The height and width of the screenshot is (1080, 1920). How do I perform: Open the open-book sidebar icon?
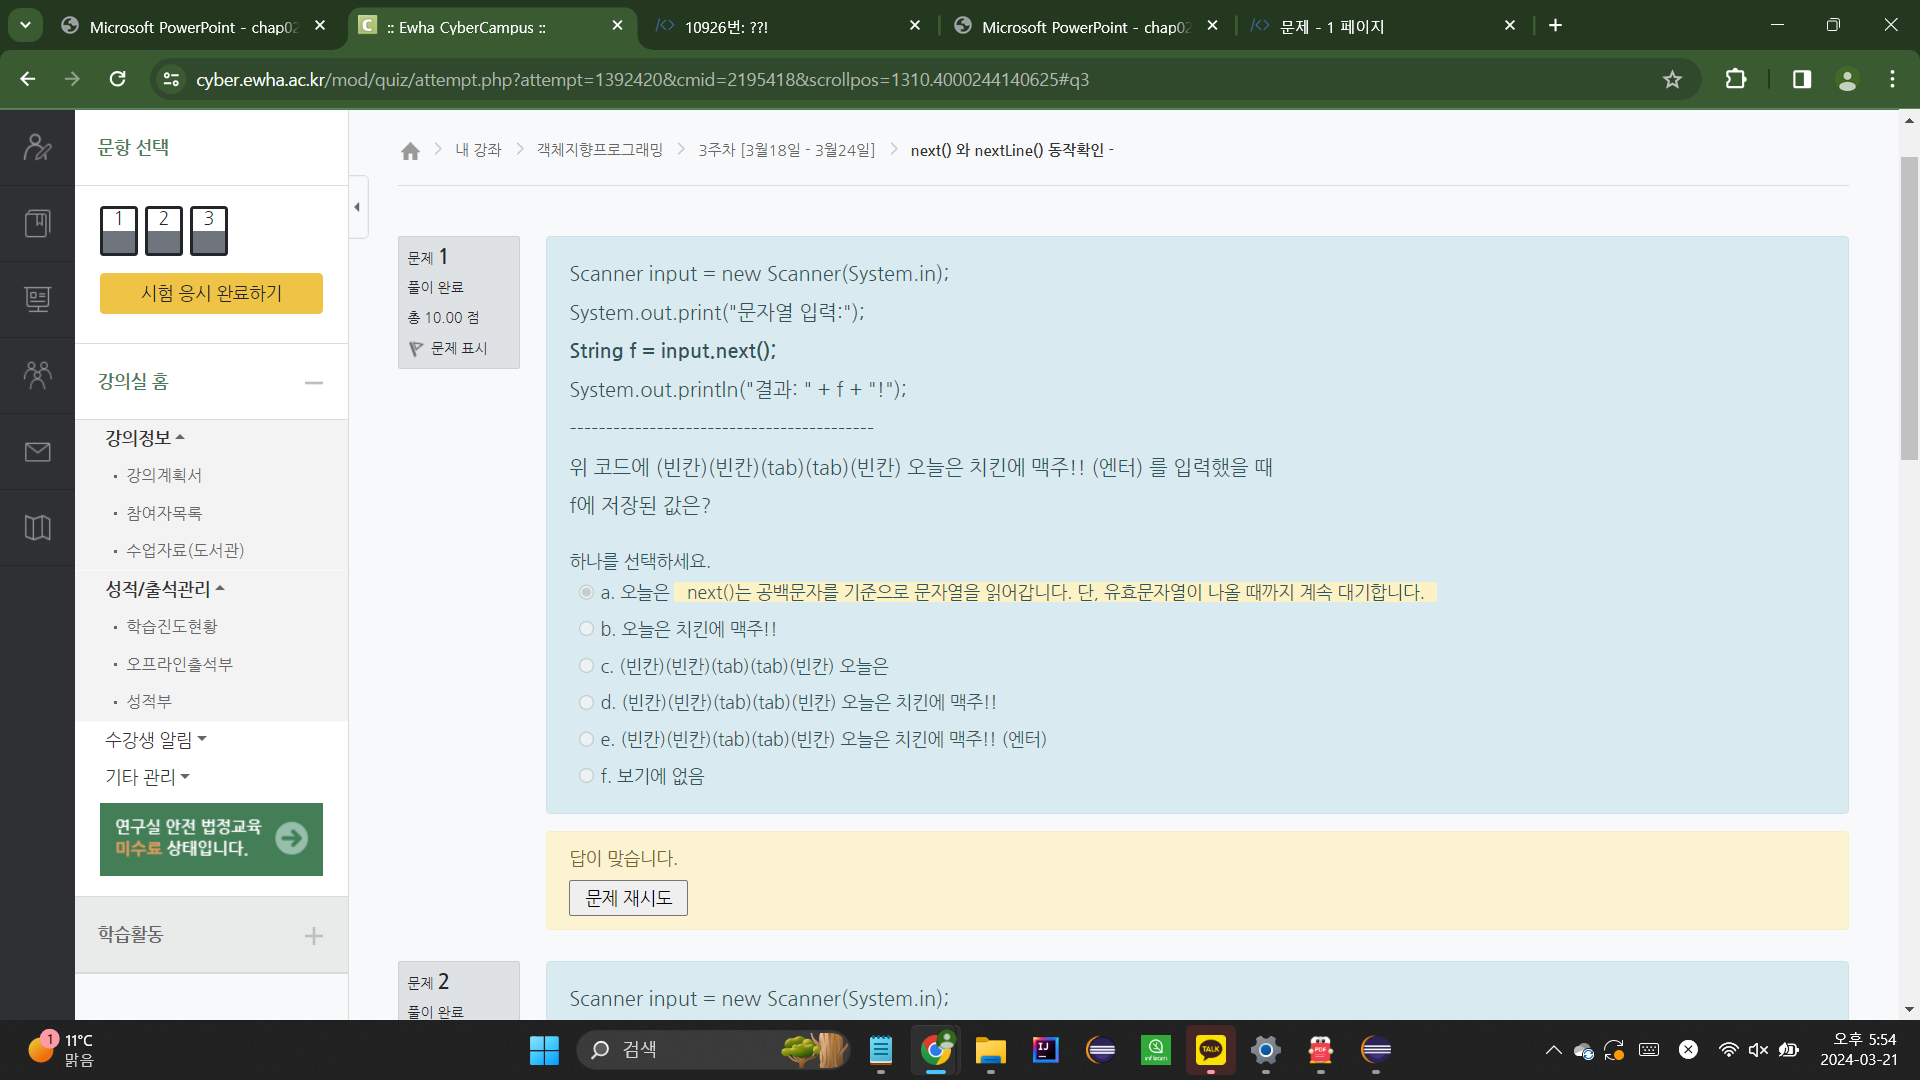pos(37,527)
